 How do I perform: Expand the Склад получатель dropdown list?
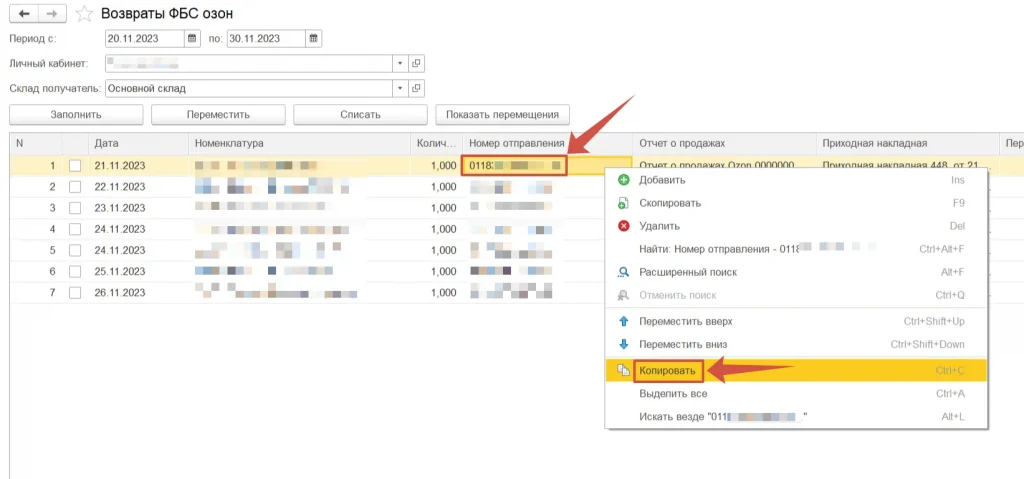click(400, 88)
